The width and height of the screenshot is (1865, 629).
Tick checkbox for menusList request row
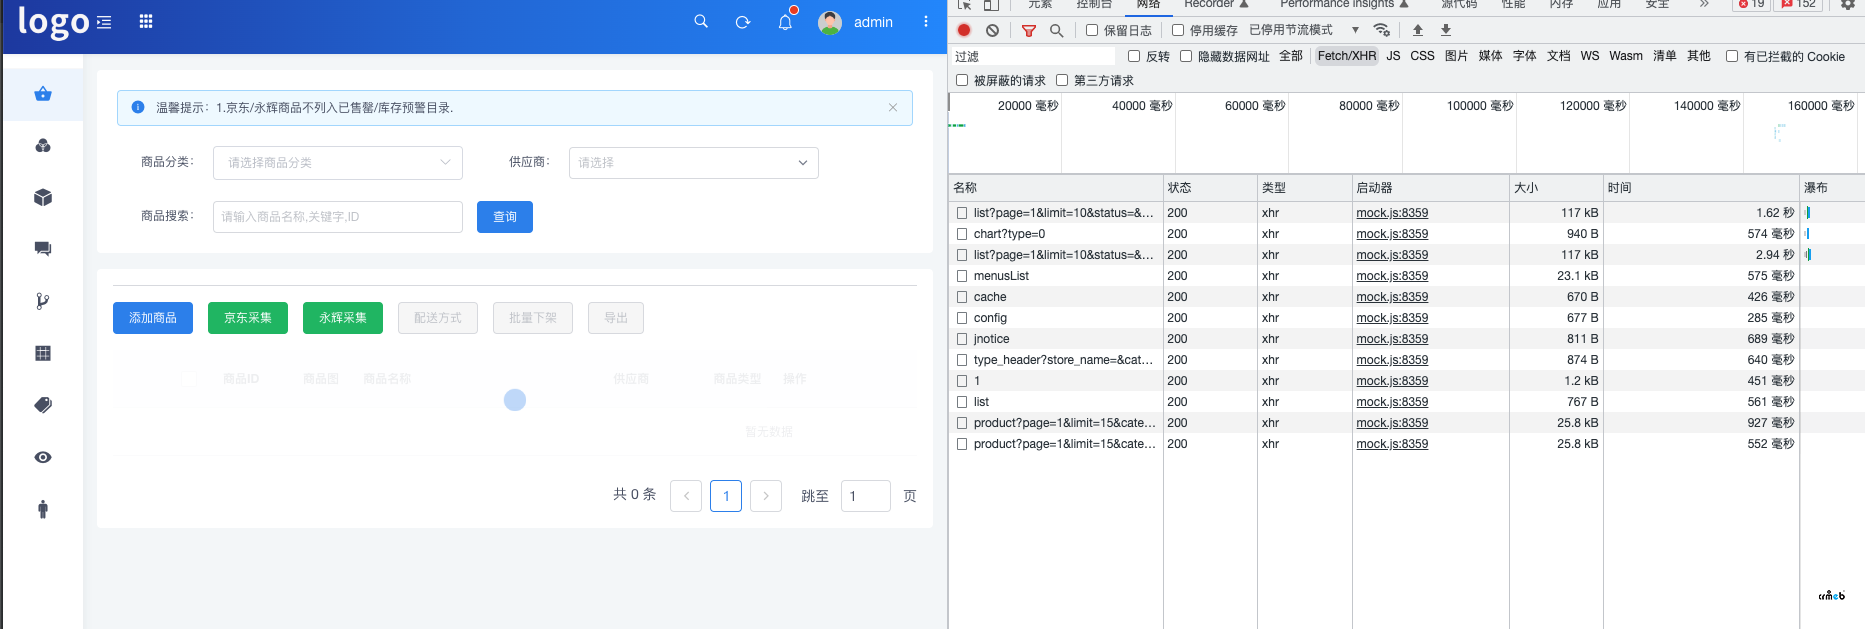coord(962,276)
